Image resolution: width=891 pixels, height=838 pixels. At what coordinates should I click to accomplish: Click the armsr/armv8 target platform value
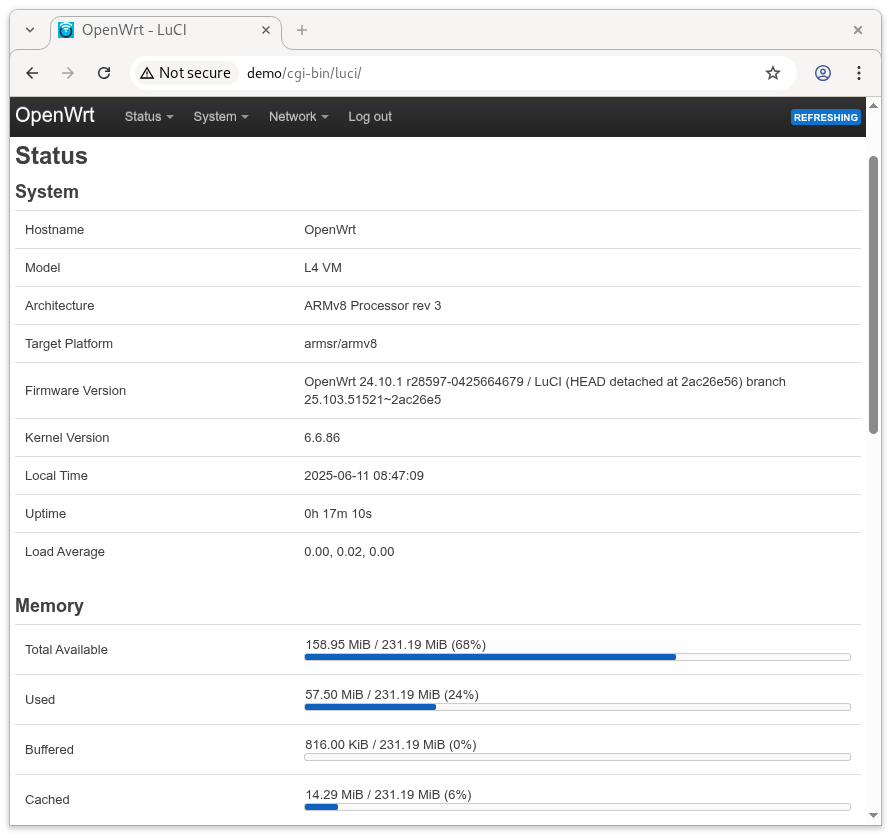point(340,344)
